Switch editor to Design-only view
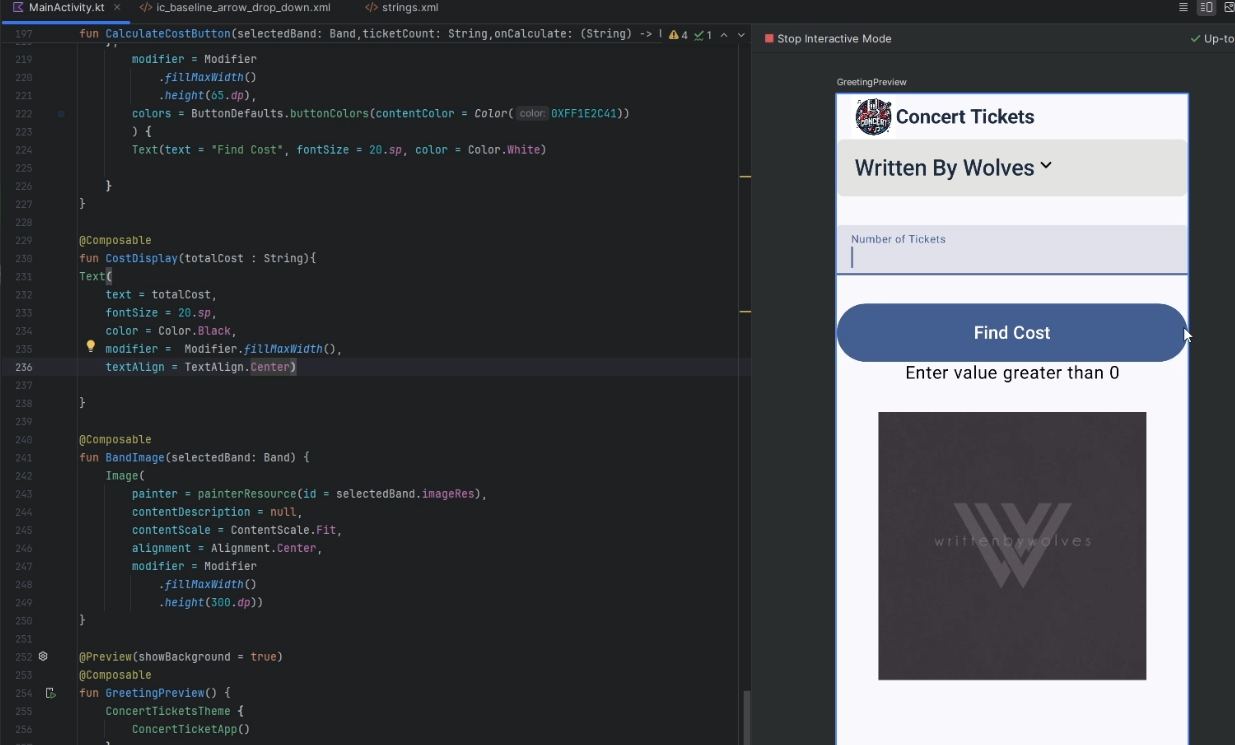This screenshot has height=745, width=1235. click(1229, 8)
